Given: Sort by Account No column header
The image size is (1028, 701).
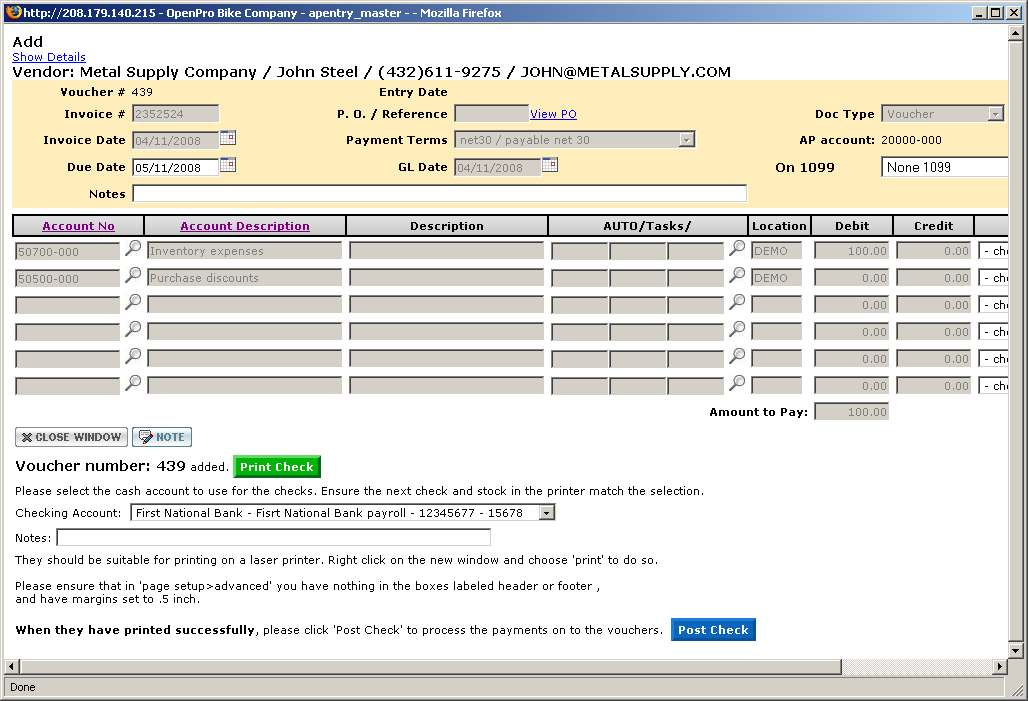Looking at the screenshot, I should pyautogui.click(x=78, y=226).
